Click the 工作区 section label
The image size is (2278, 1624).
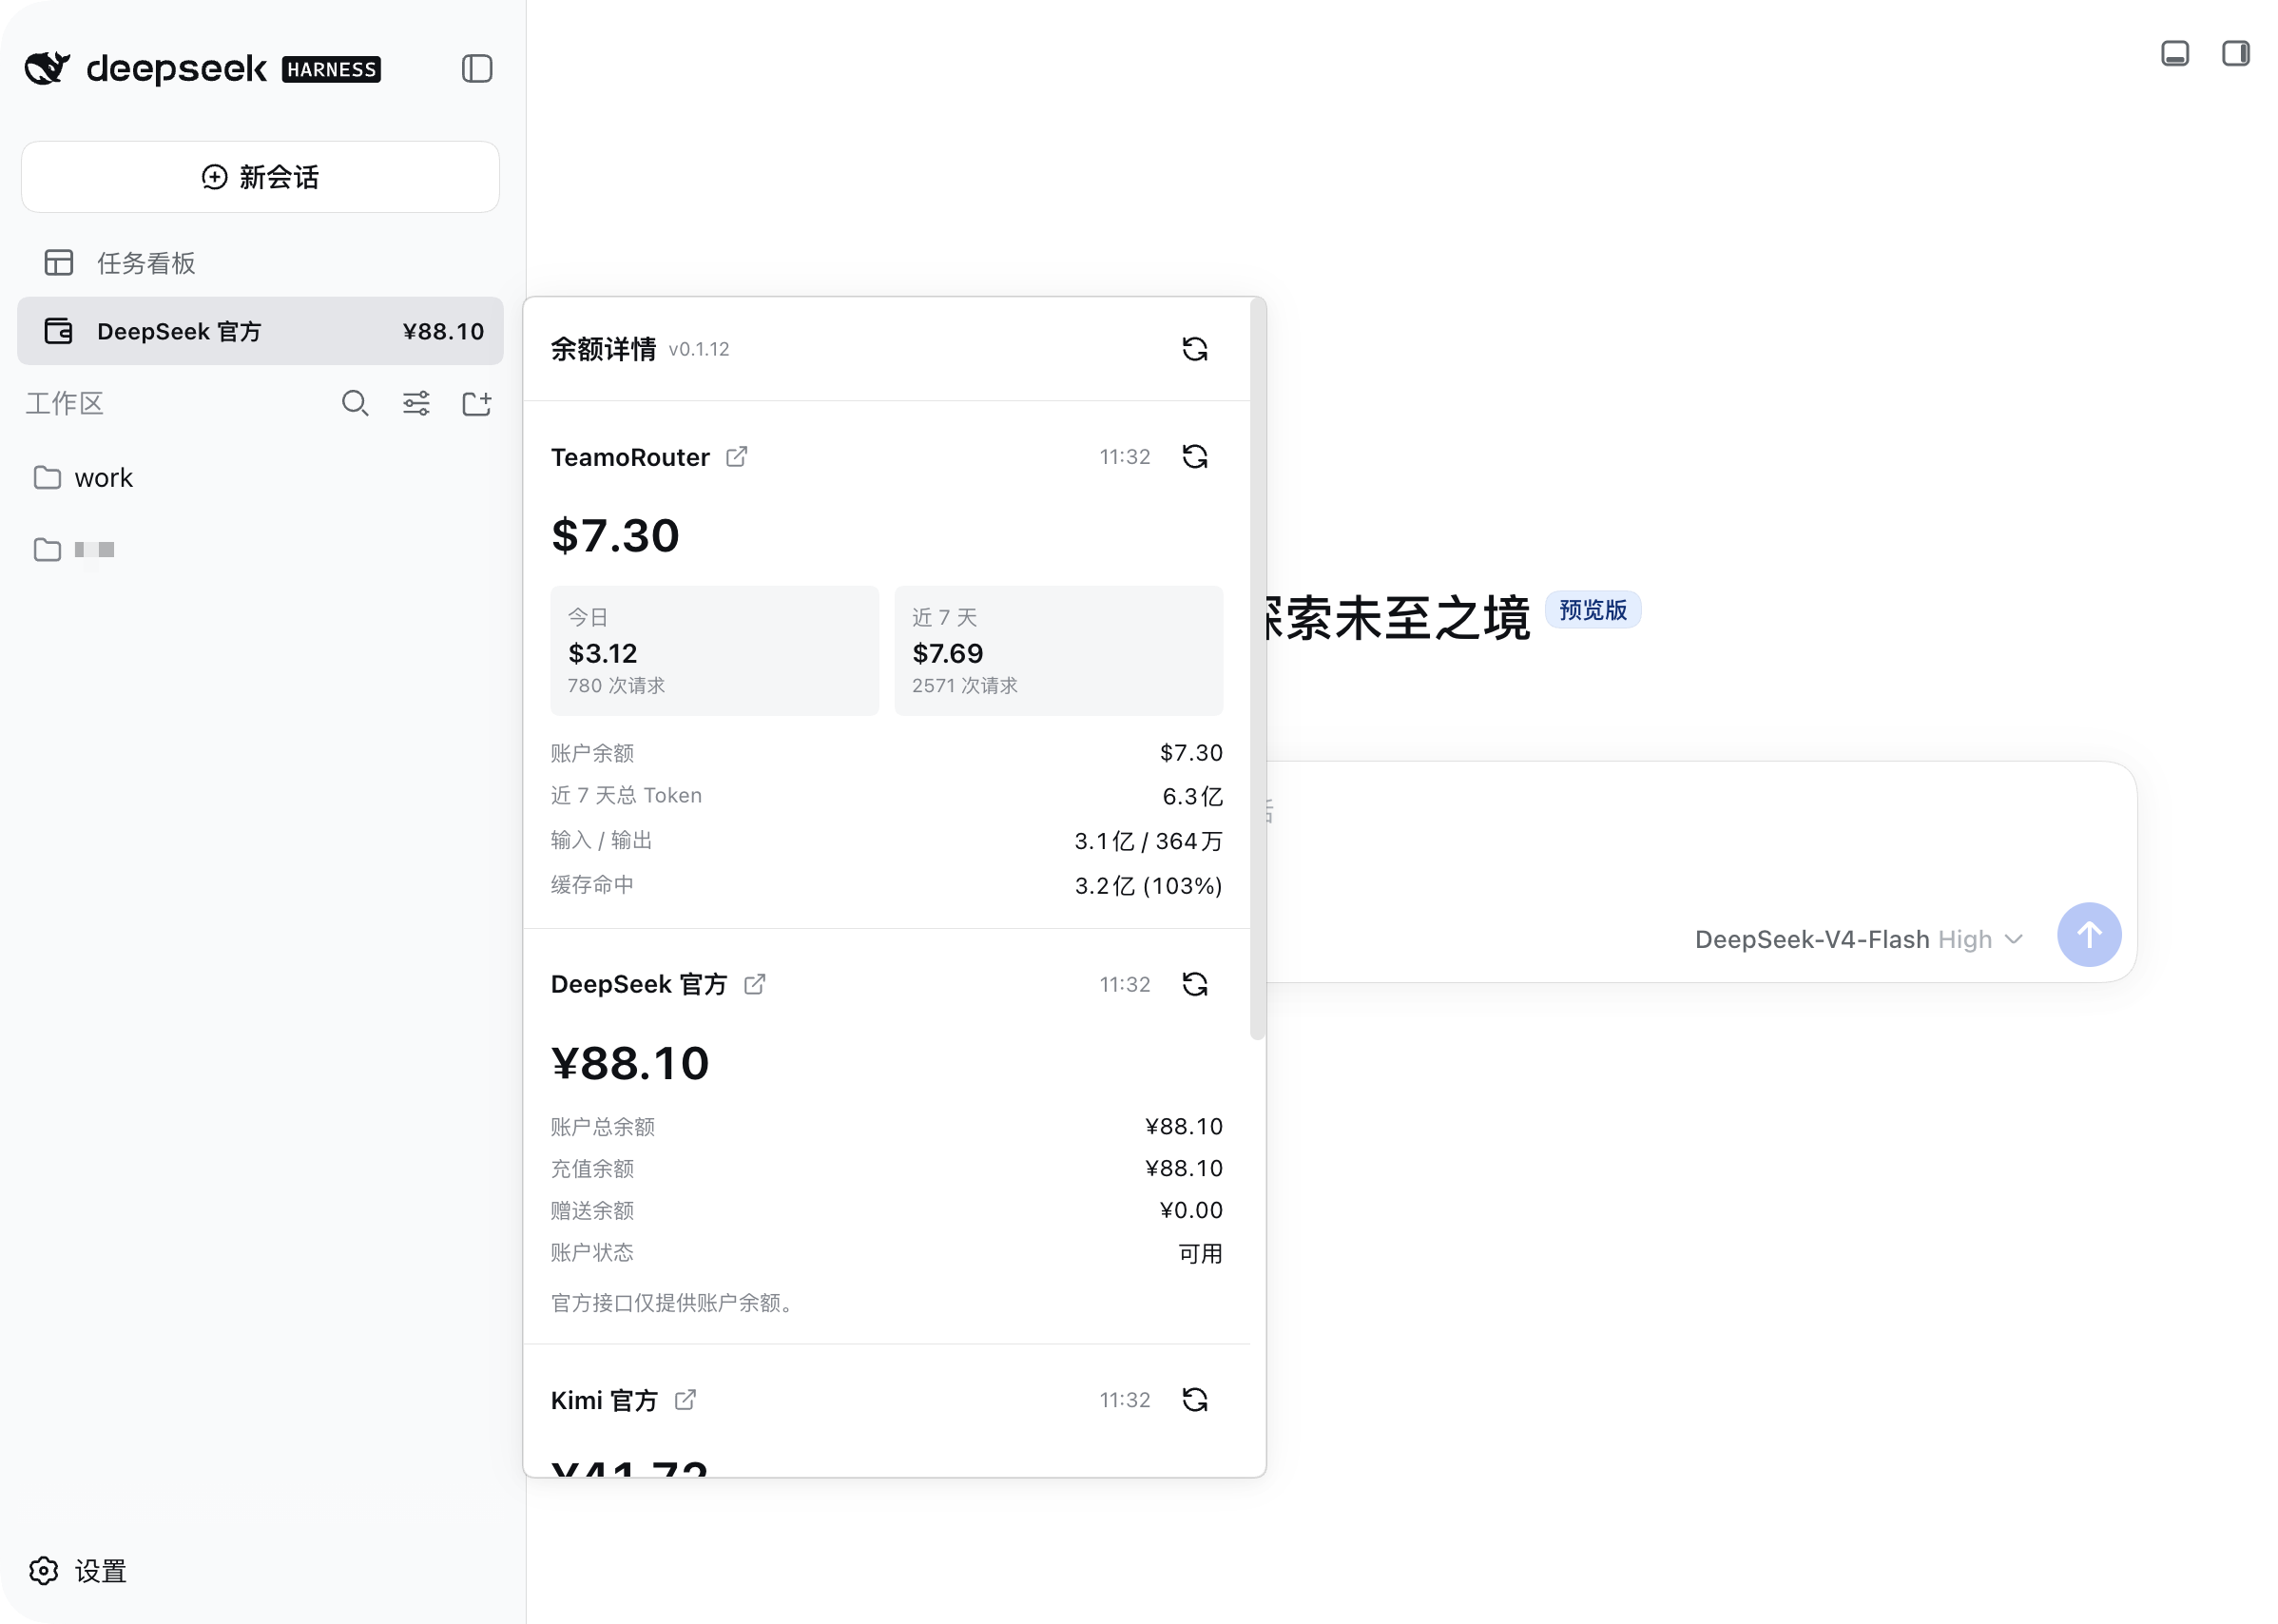[x=65, y=404]
